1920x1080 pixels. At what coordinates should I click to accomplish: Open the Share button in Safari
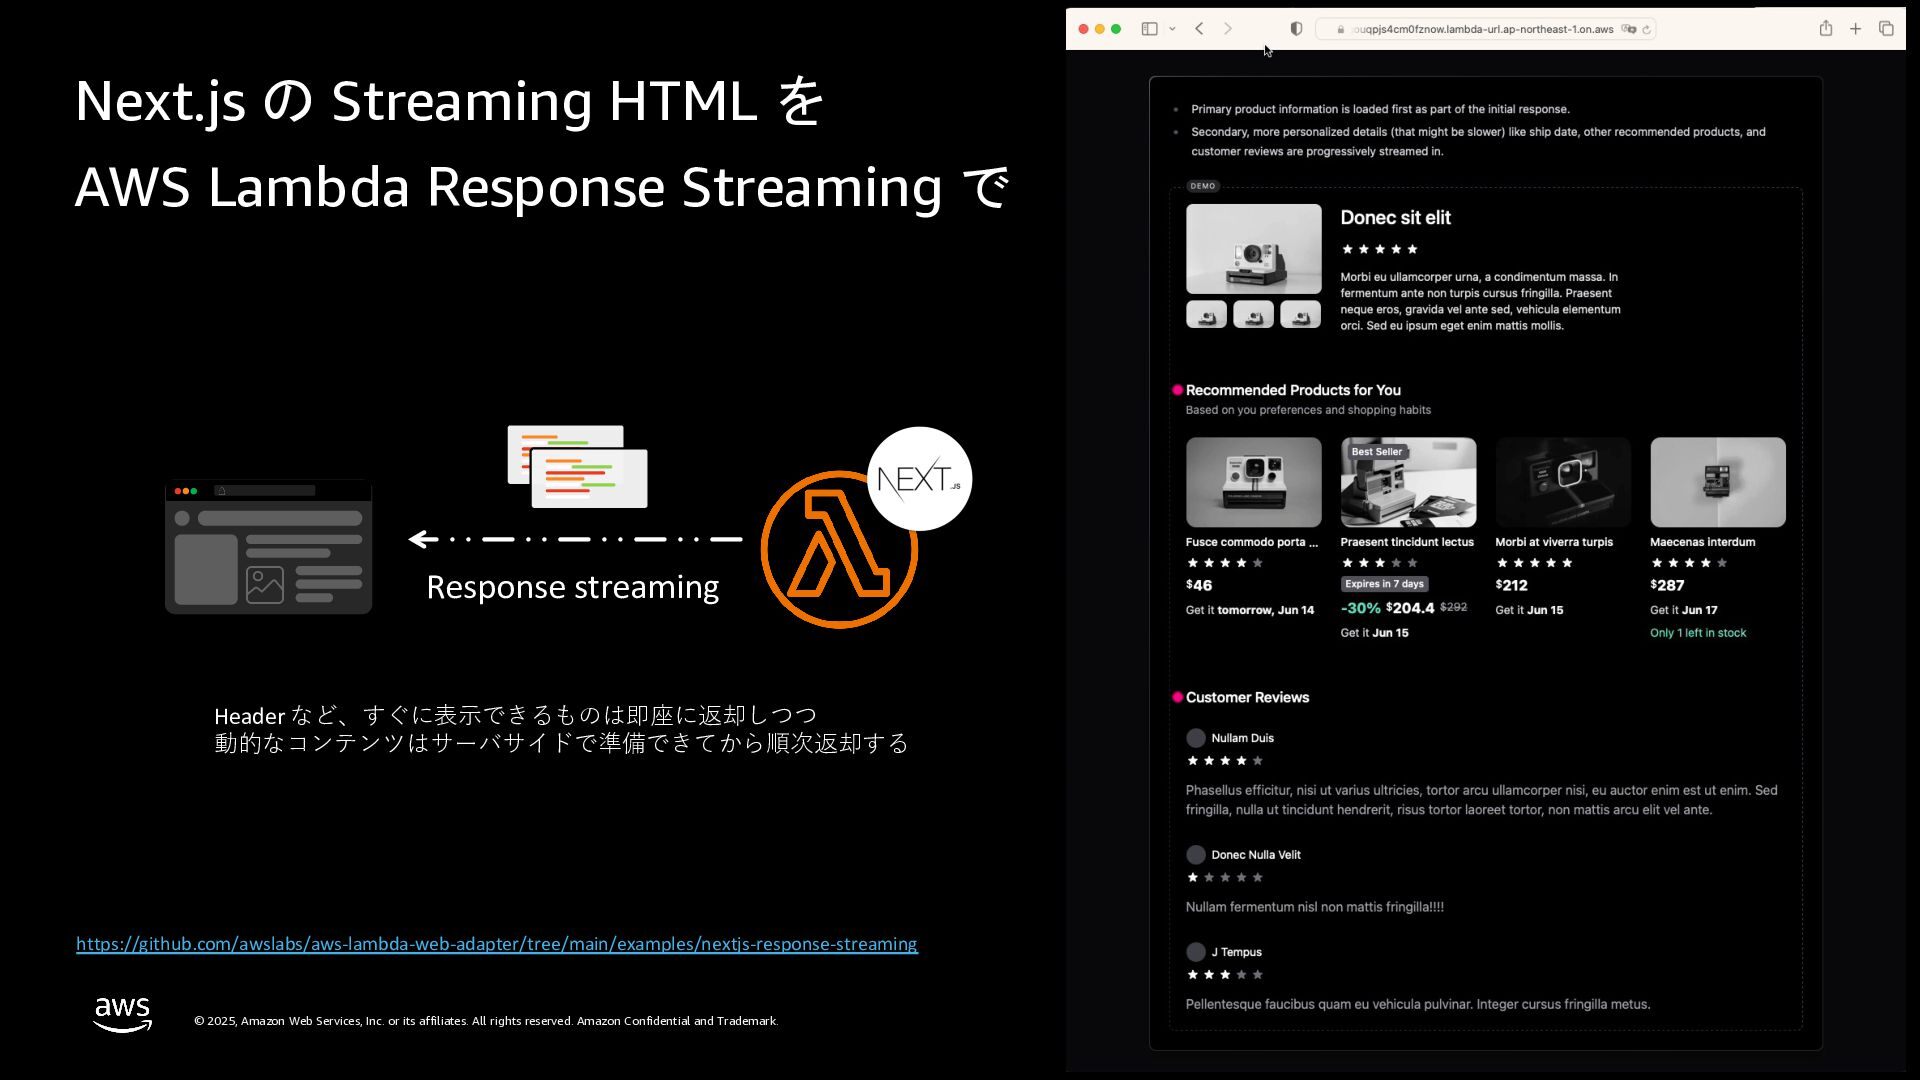pos(1825,29)
